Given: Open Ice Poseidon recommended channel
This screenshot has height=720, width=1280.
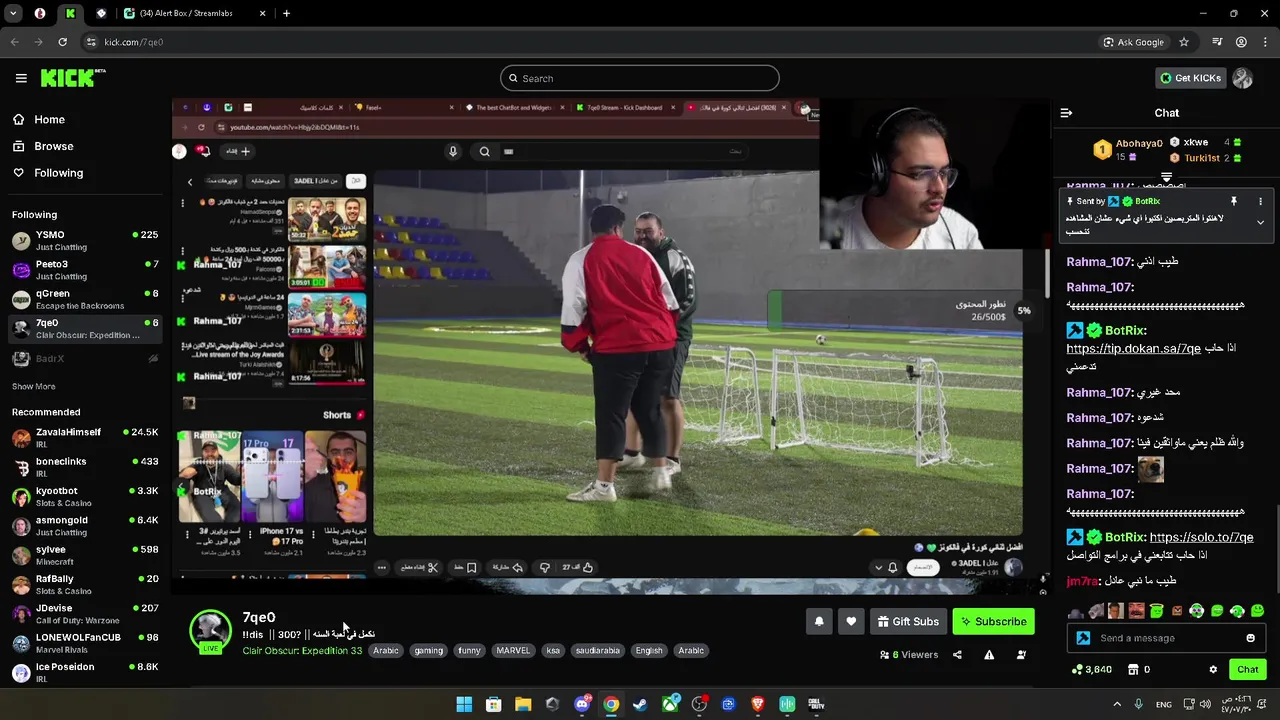Looking at the screenshot, I should point(84,672).
